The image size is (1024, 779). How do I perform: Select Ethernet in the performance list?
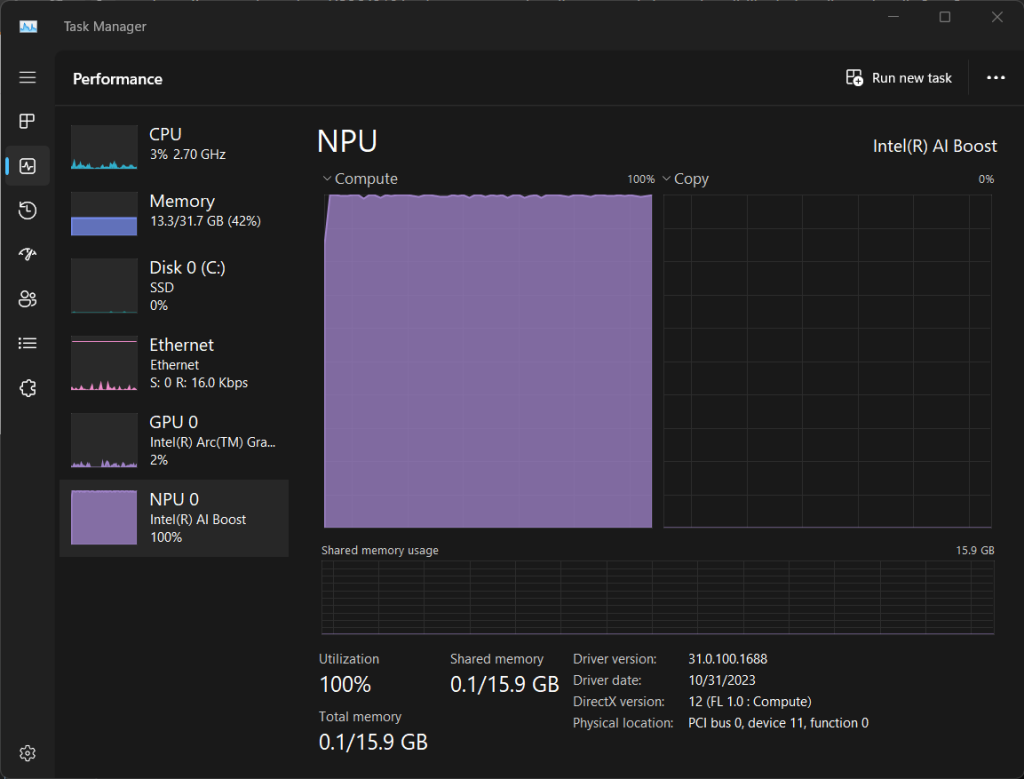(174, 362)
